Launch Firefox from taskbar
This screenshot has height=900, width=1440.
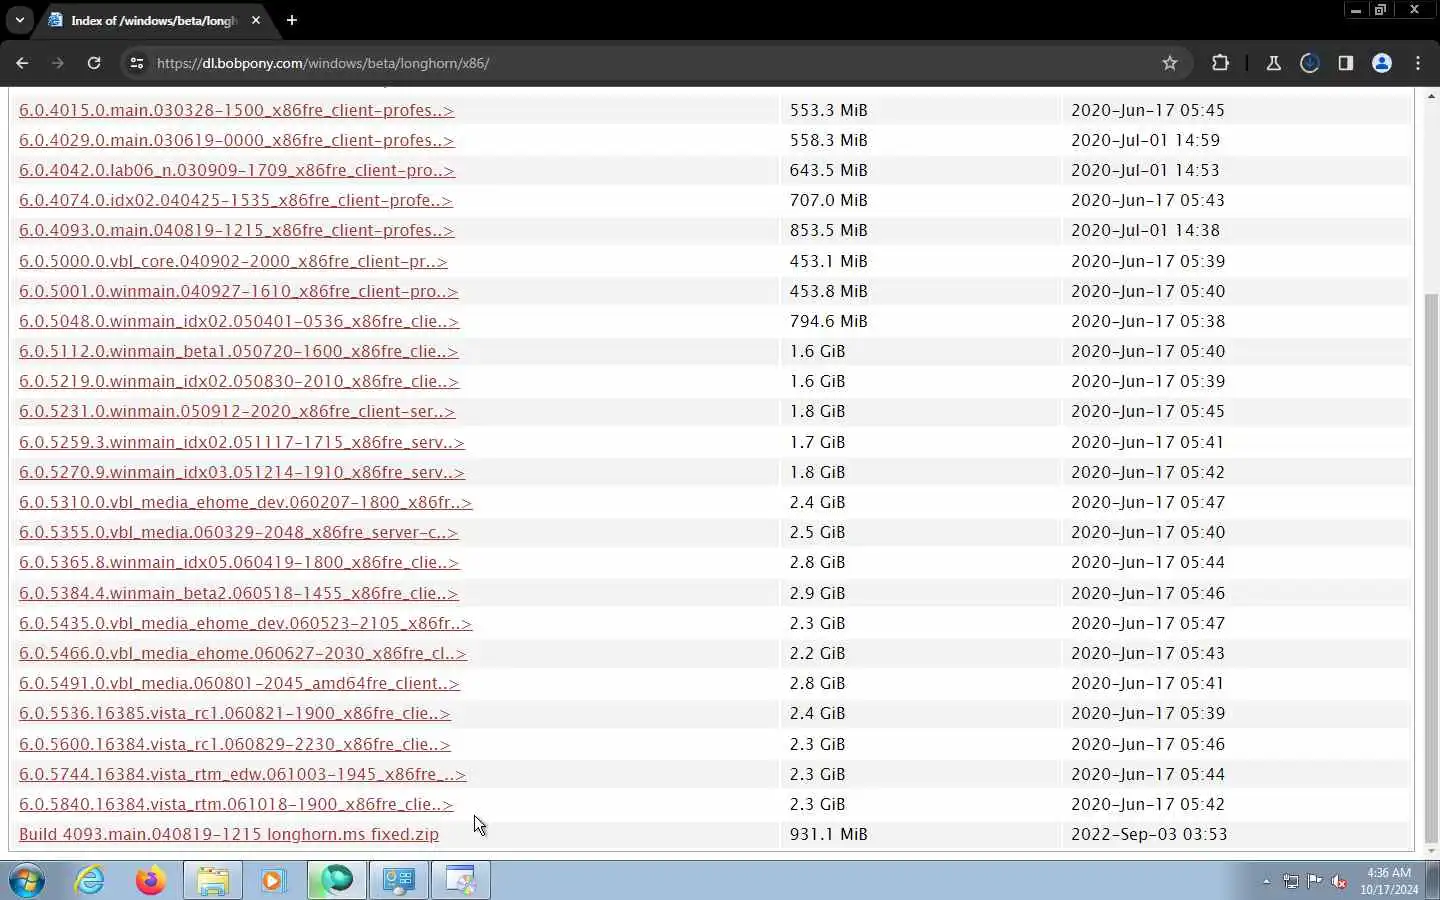pos(151,881)
